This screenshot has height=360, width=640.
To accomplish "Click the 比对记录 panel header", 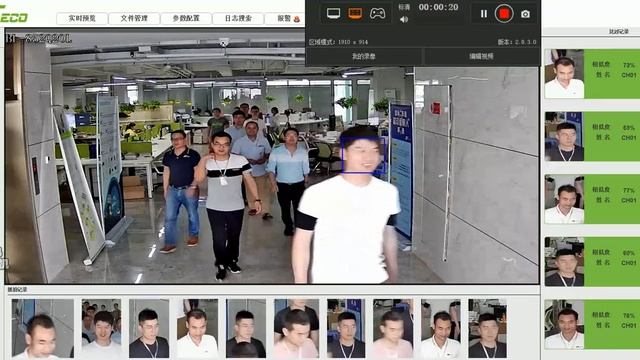I will click(x=618, y=31).
